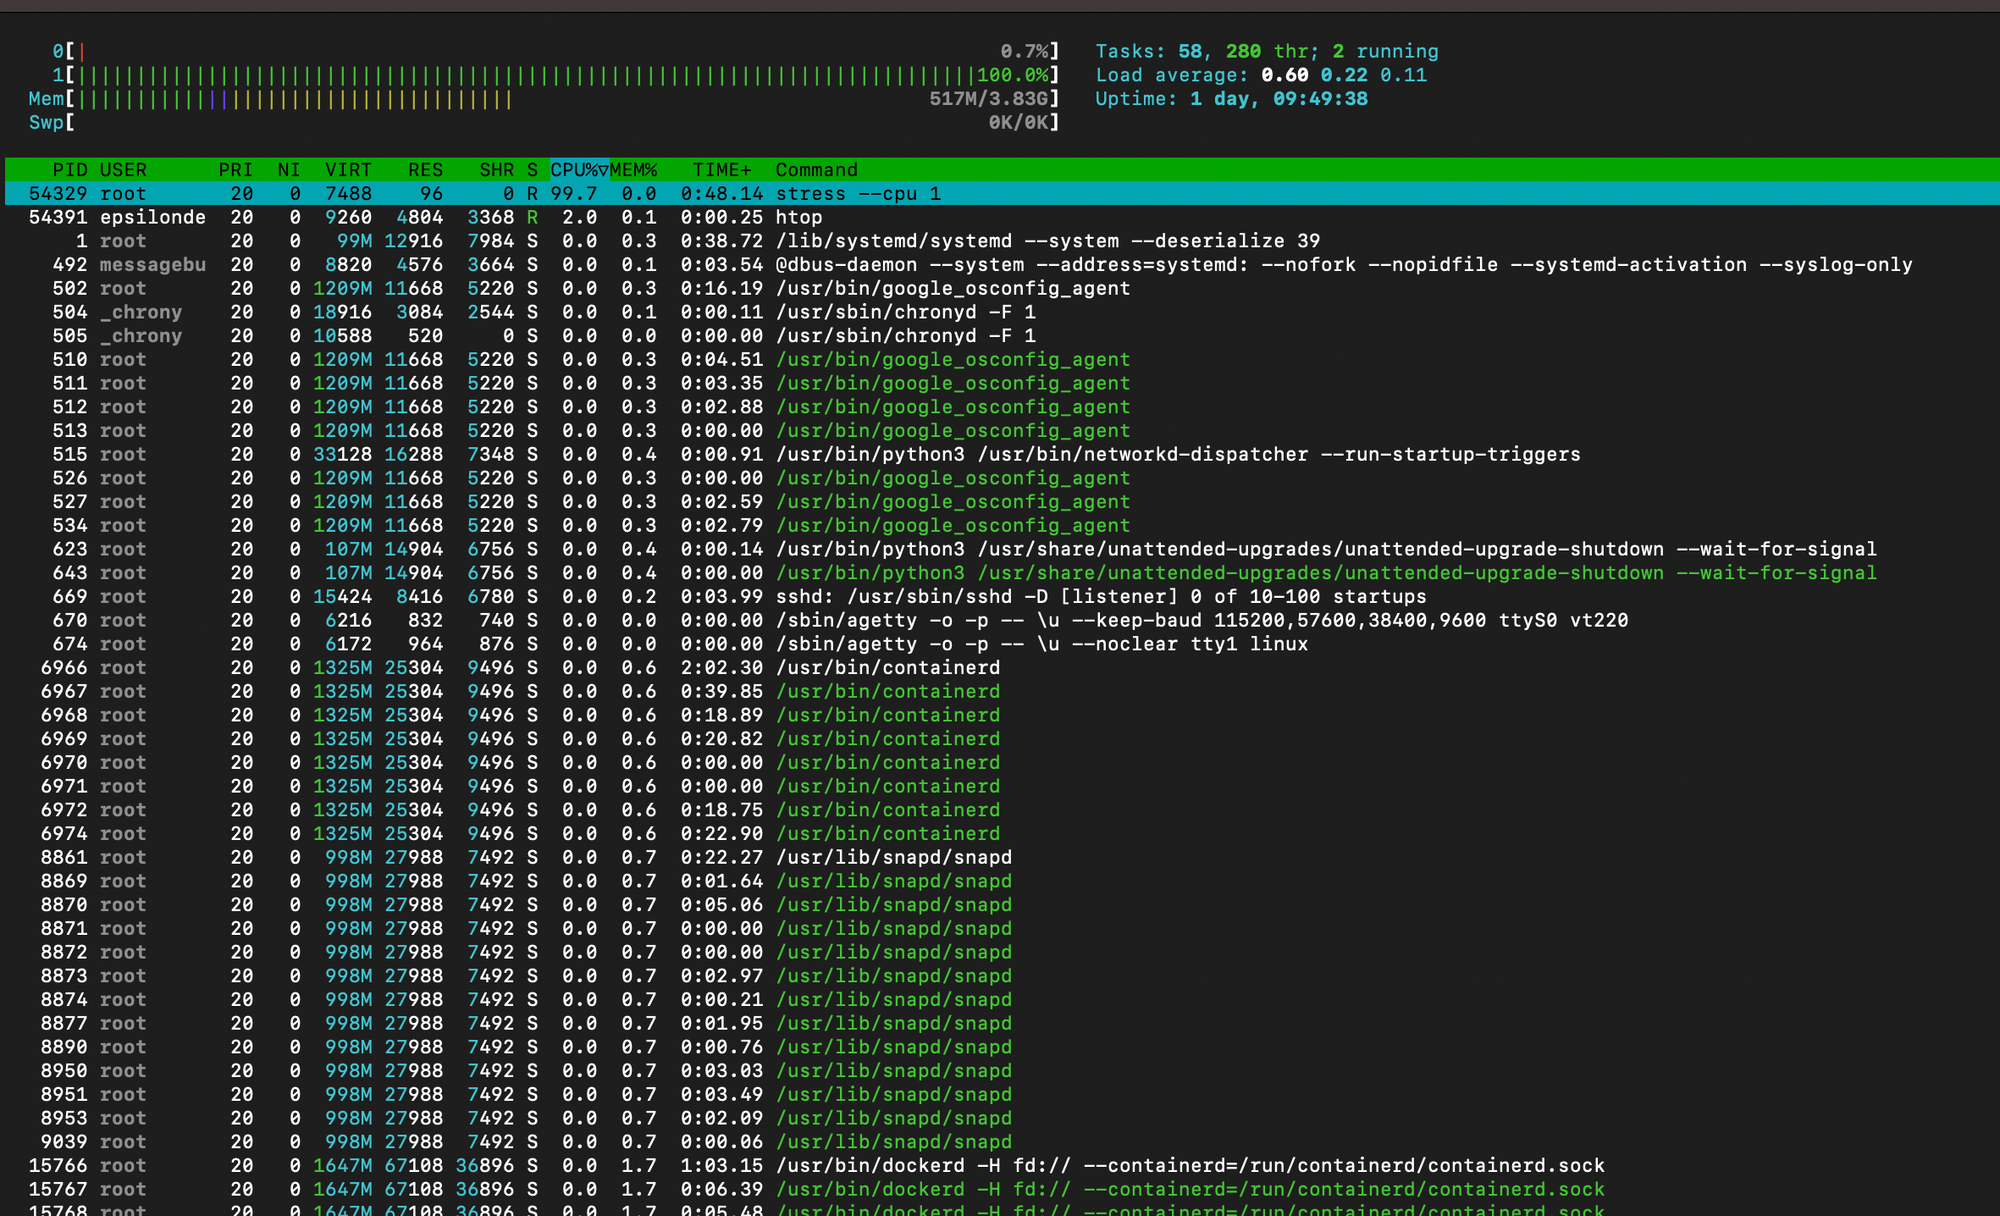2000x1216 pixels.
Task: Select snapd thread PID 9039
Action: click(x=1002, y=1142)
